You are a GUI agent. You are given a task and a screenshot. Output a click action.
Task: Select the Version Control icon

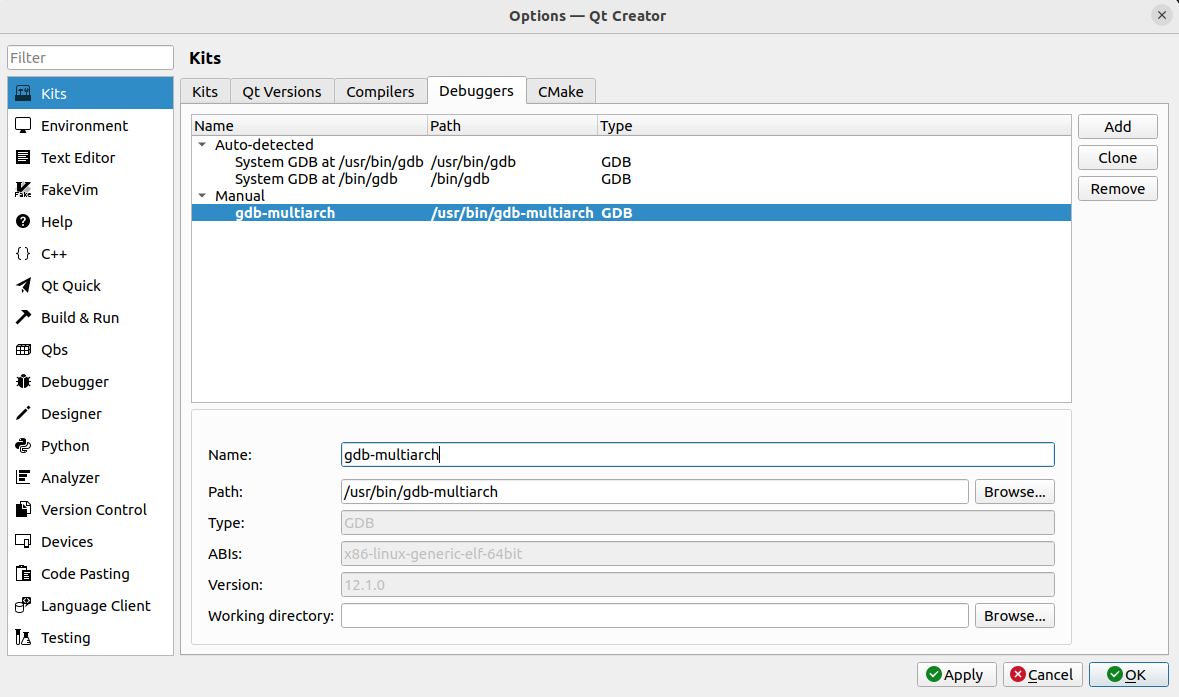point(23,510)
